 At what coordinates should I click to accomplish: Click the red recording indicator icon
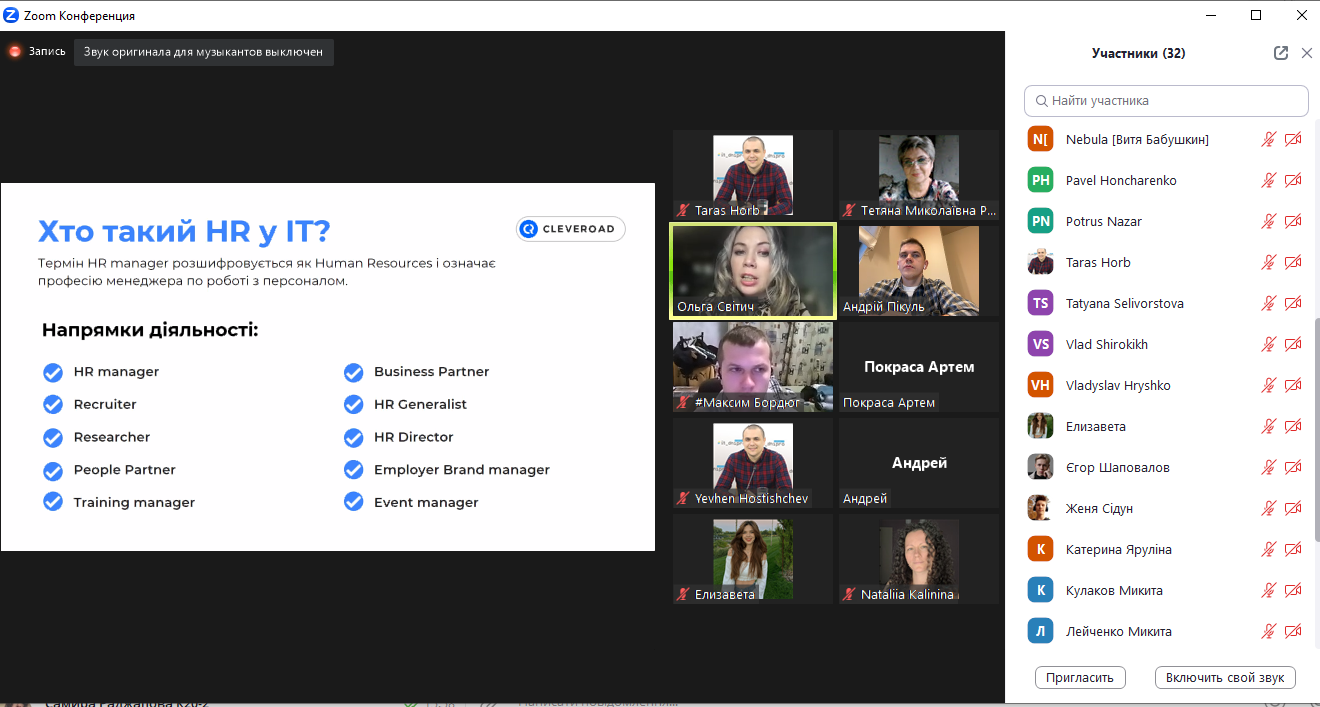coord(15,51)
